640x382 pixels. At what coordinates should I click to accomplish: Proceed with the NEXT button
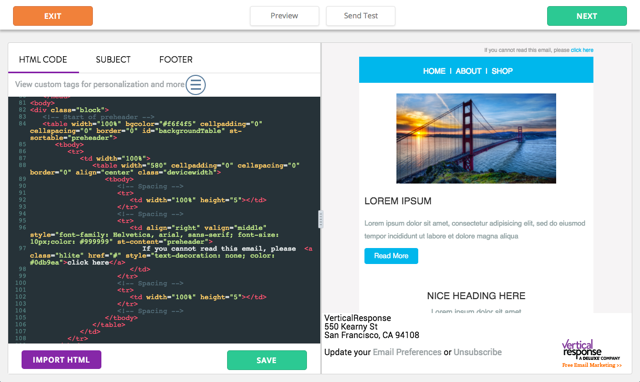(x=587, y=16)
